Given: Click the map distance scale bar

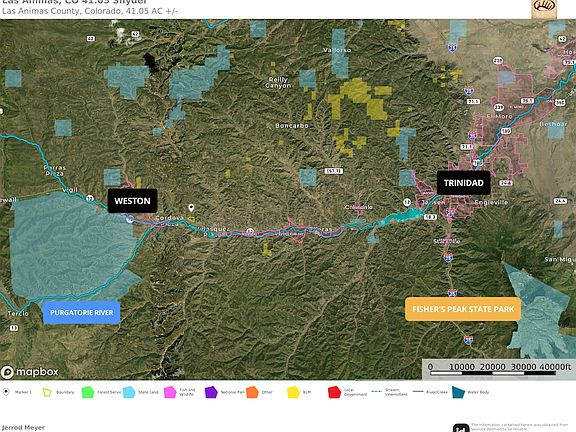Looking at the screenshot, I should pos(499,369).
